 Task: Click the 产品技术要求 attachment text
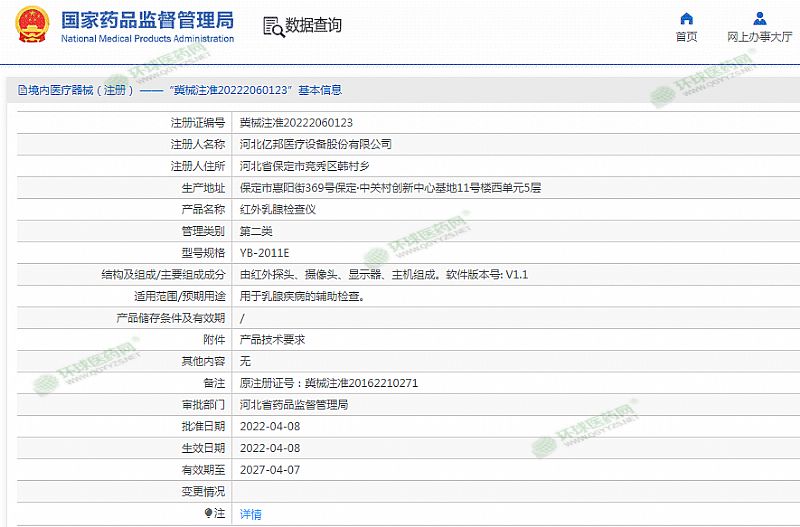click(272, 339)
